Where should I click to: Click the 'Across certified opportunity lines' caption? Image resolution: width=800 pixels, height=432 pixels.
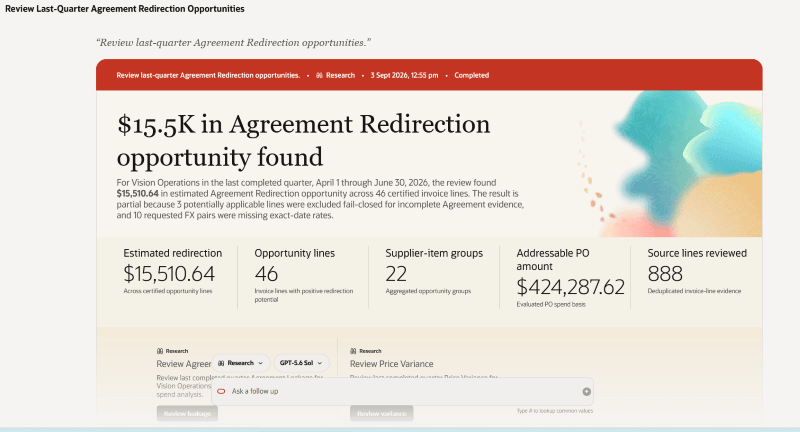click(x=168, y=291)
